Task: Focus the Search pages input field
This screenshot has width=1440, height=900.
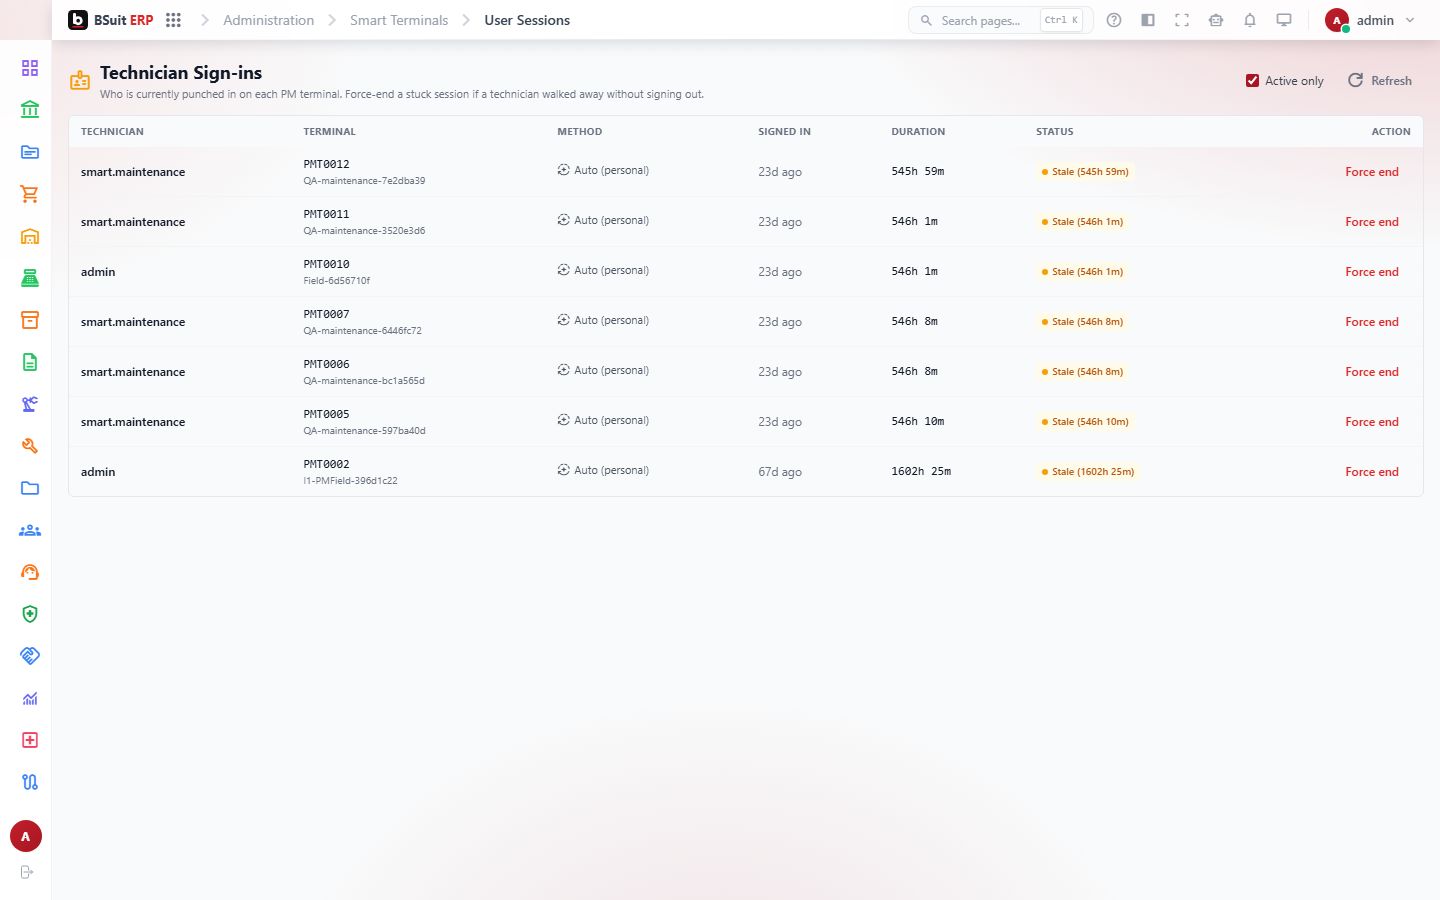Action: click(1000, 20)
